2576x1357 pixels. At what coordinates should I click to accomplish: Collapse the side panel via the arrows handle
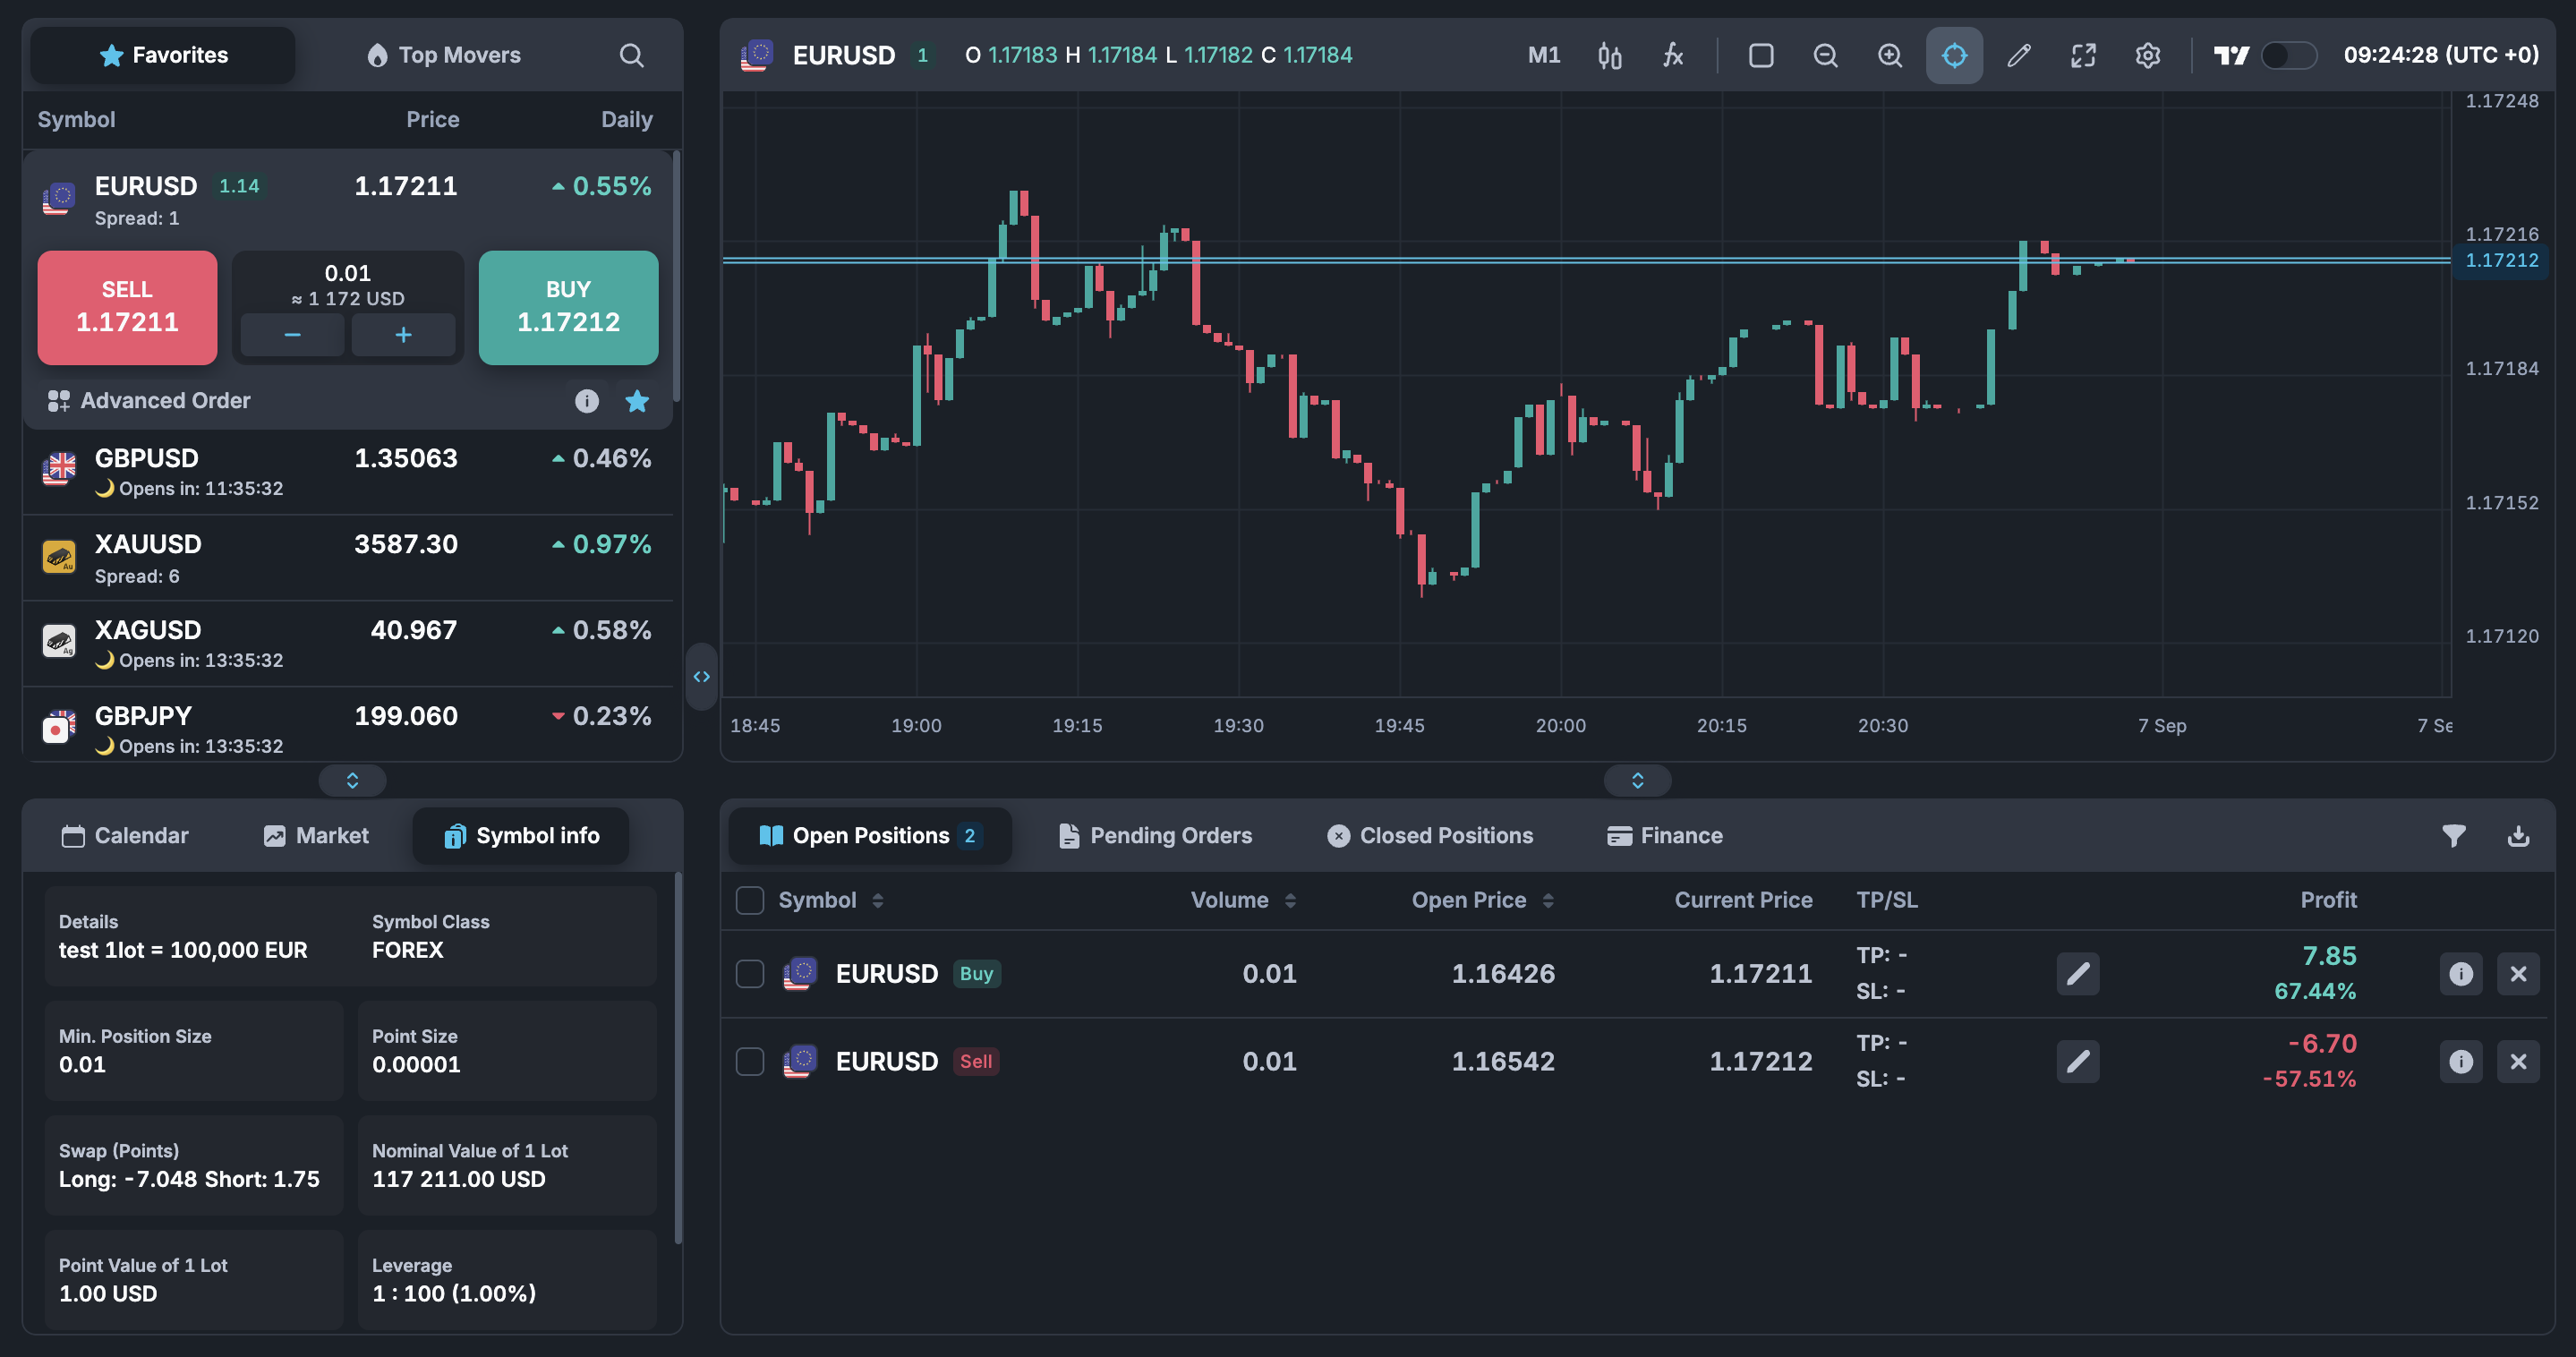point(702,677)
